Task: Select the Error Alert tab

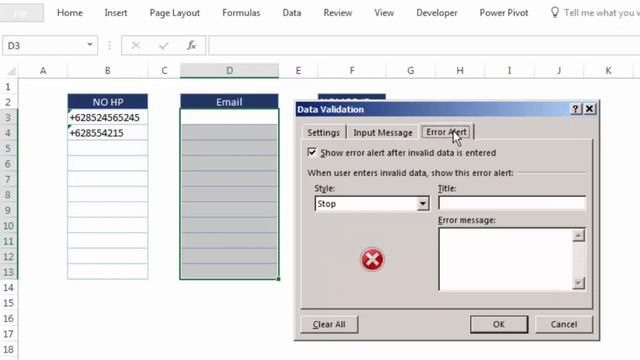Action: (x=447, y=132)
